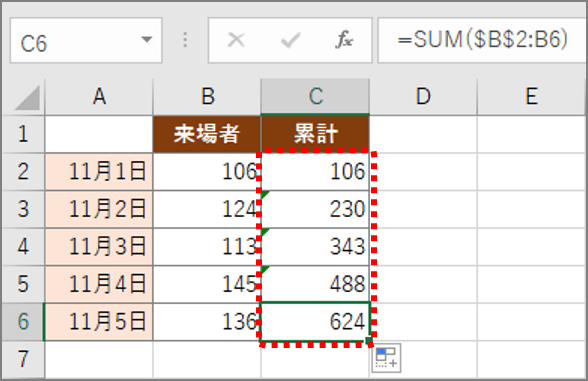Screen dimensions: 588x381
Task: Click the green error indicator in cell C3
Action: point(265,195)
